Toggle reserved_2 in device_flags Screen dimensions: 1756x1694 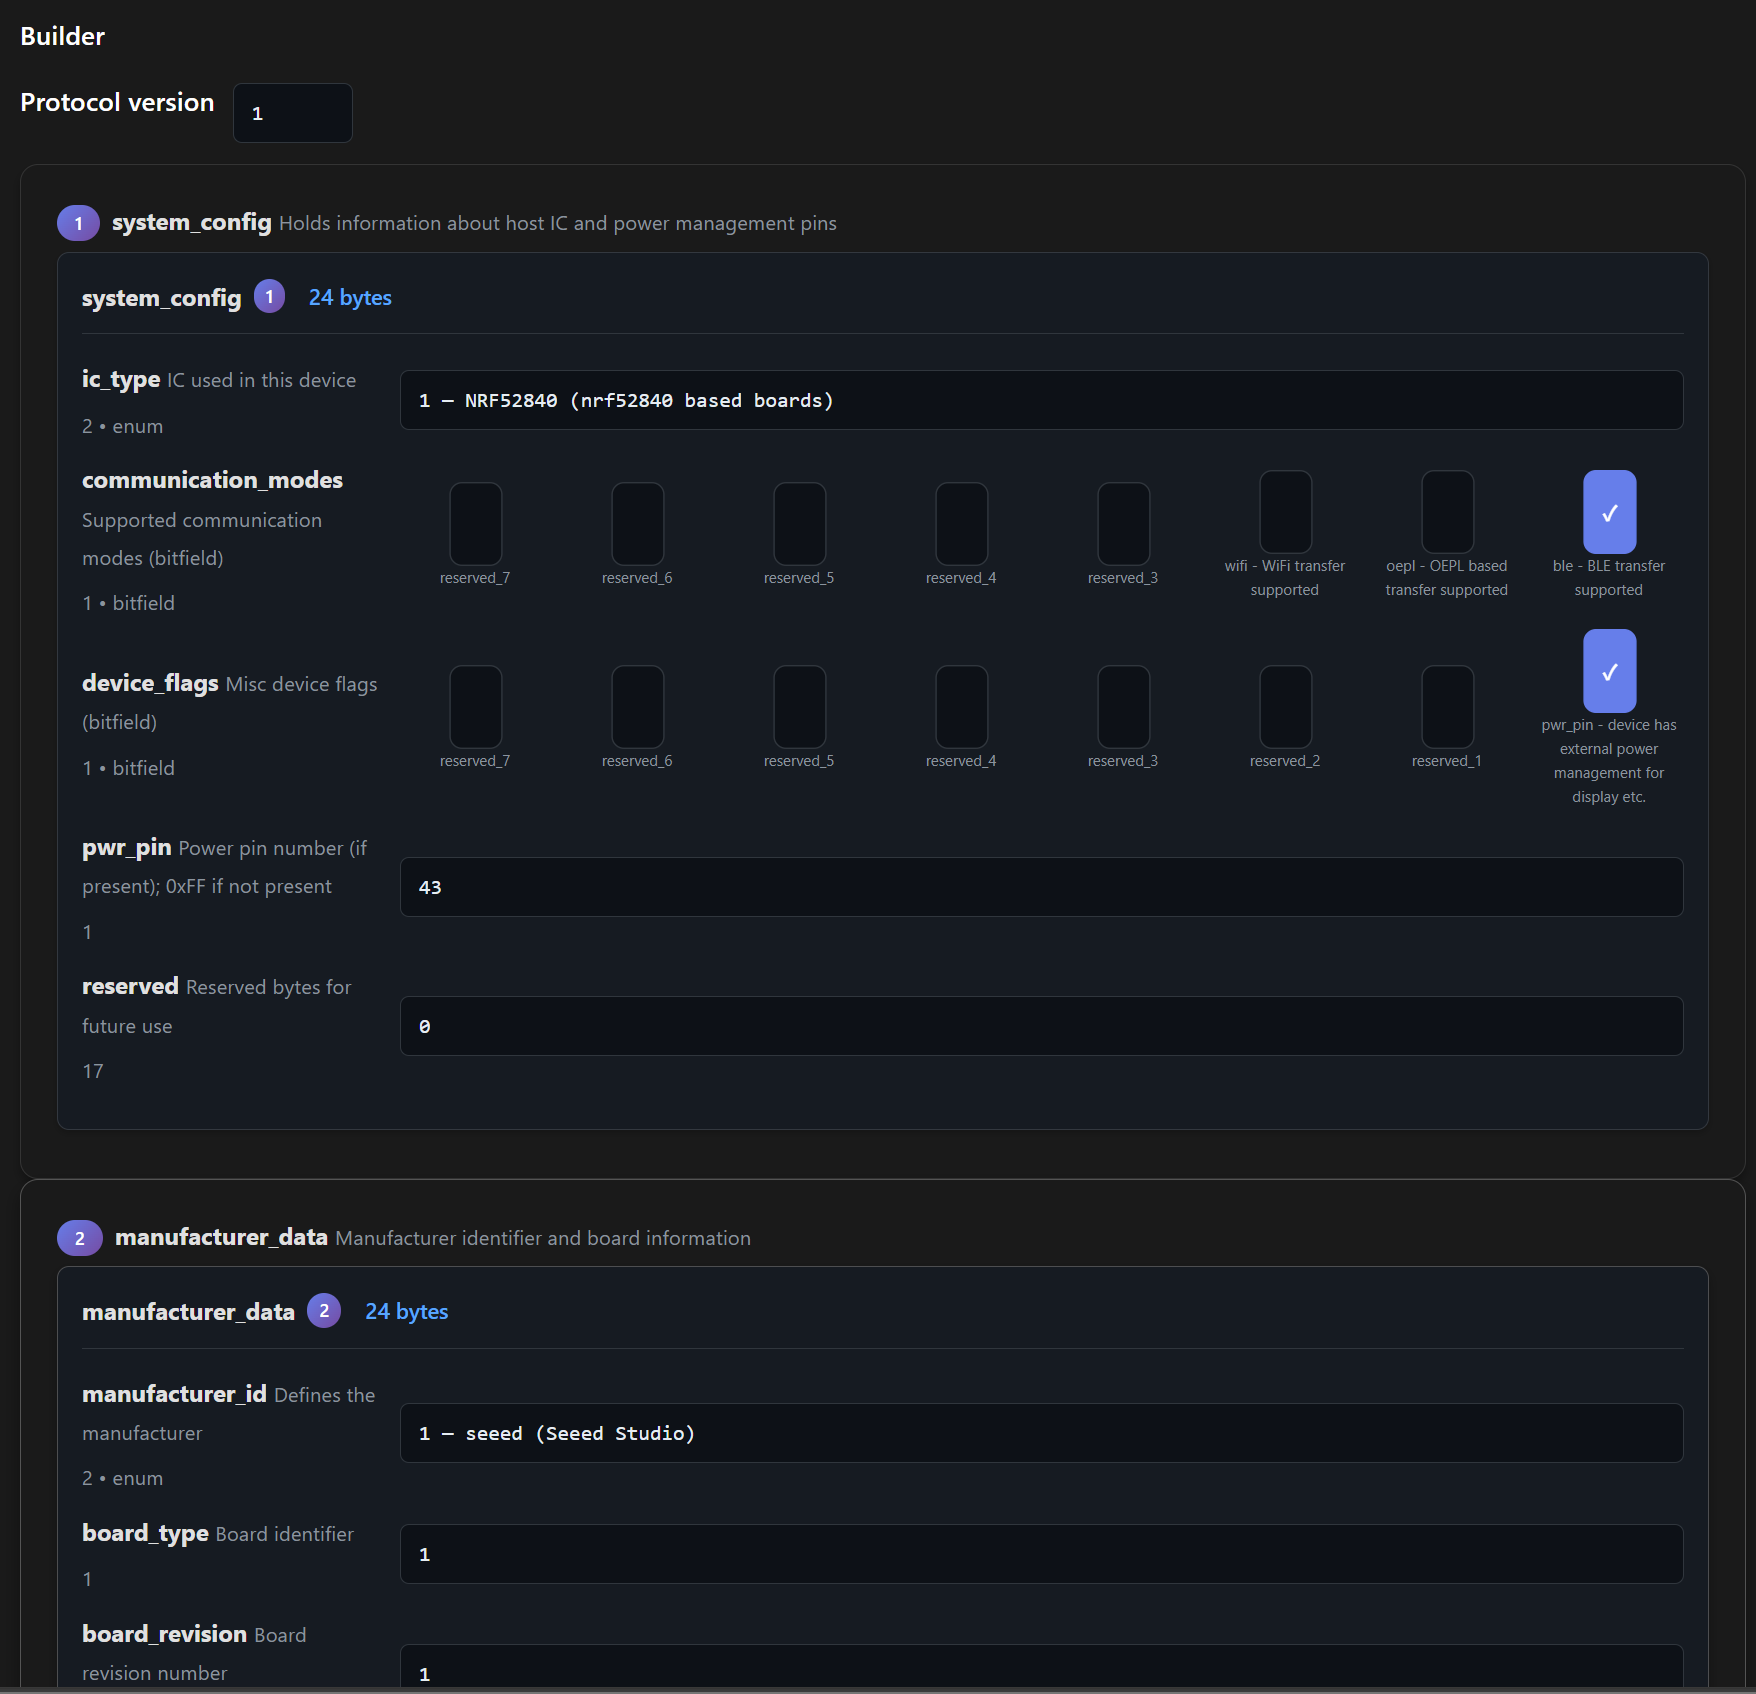(1285, 707)
